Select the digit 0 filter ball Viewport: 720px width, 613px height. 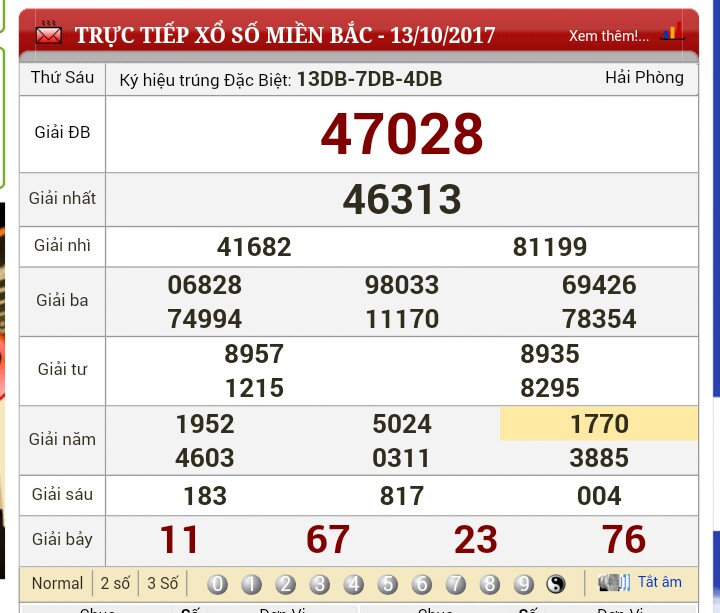click(218, 584)
